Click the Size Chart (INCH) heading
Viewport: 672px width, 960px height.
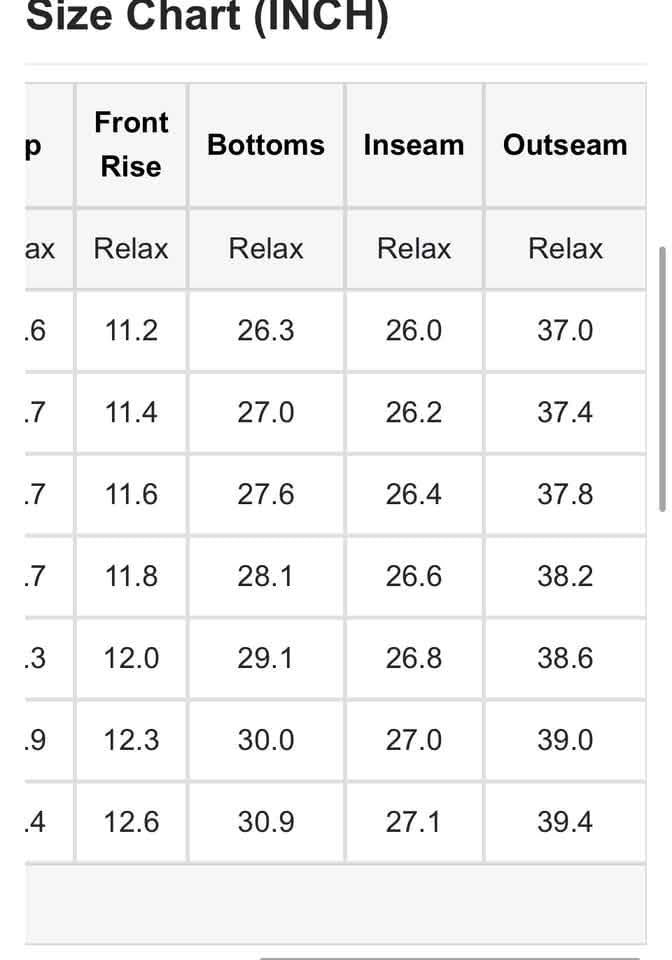click(x=207, y=15)
